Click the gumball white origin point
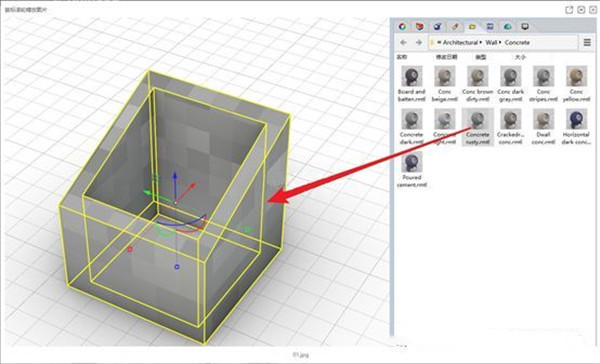The image size is (600, 364). 175,202
